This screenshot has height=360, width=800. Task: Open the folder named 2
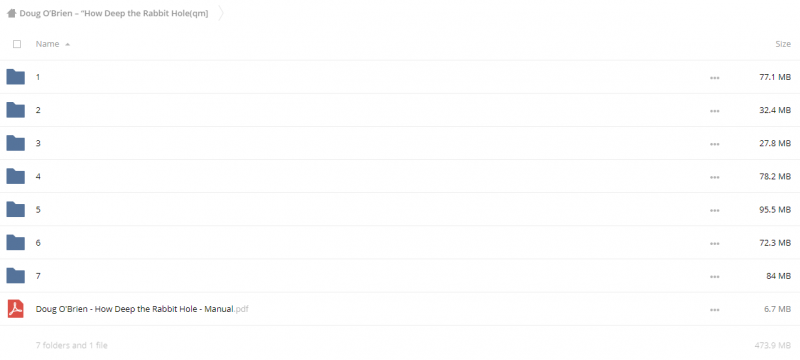(38, 110)
